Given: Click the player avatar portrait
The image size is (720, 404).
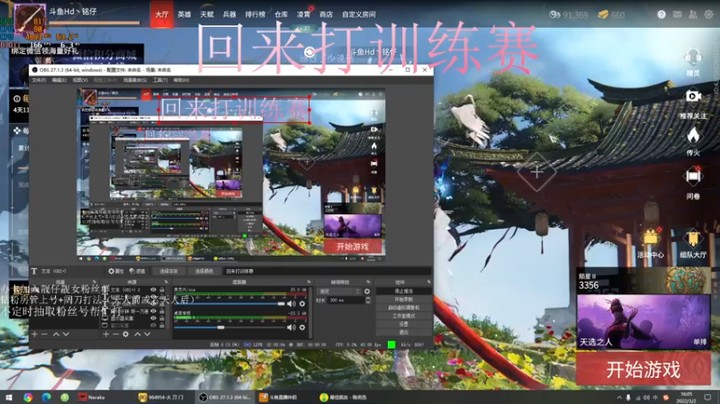Looking at the screenshot, I should tap(29, 19).
